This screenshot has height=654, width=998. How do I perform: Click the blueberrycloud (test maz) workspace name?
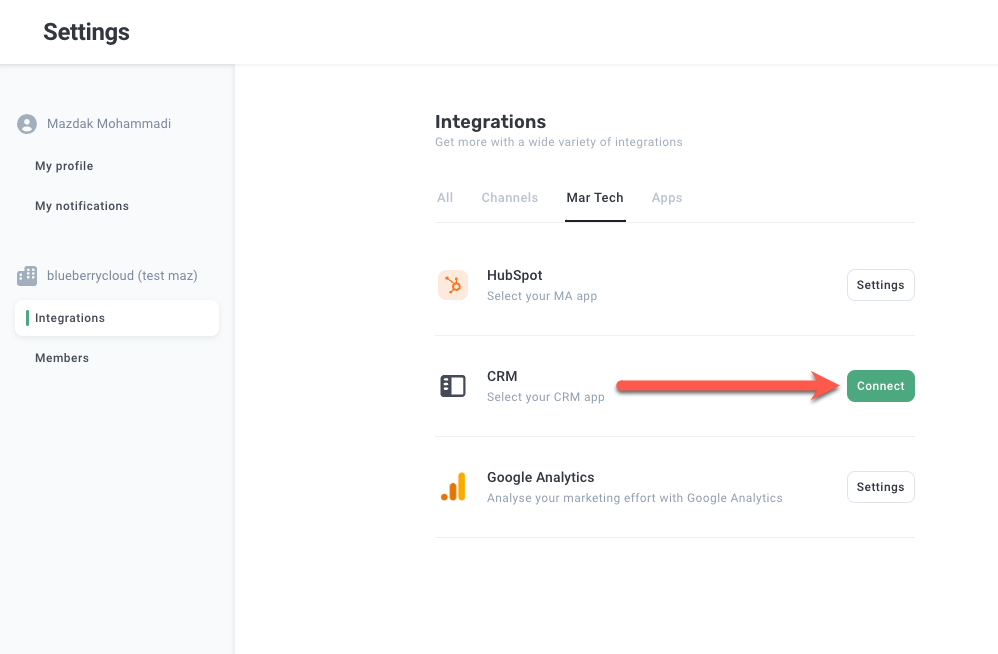pyautogui.click(x=122, y=275)
